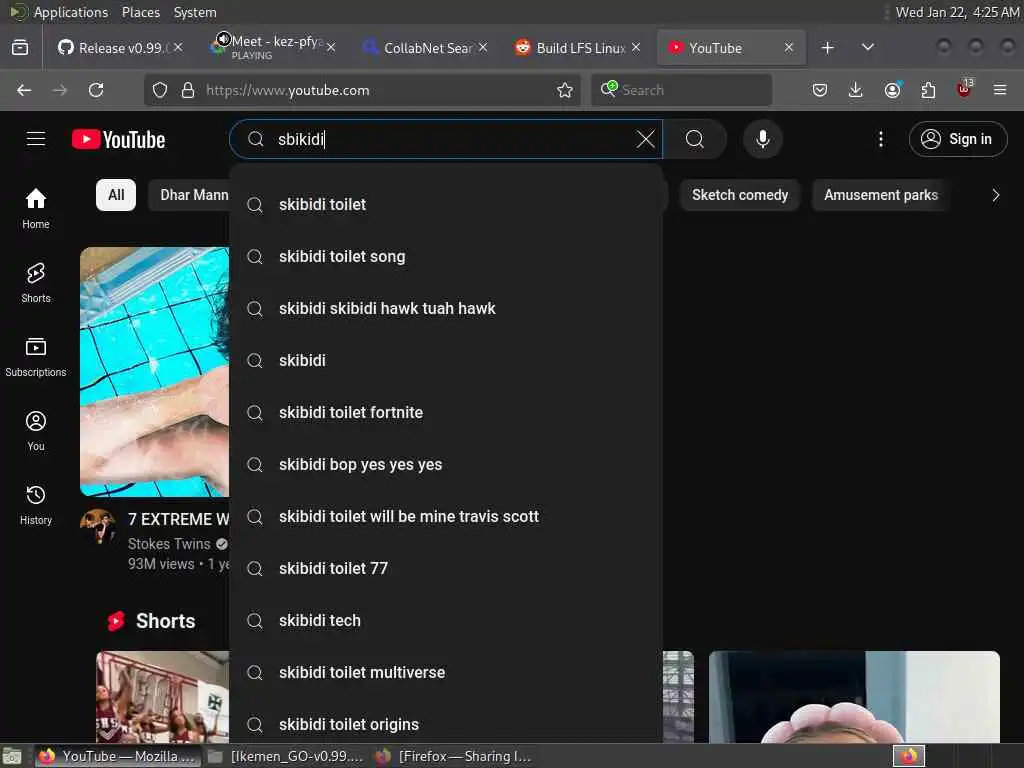Viewport: 1024px width, 768px height.
Task: Open the Firefox account icon
Action: [x=892, y=90]
